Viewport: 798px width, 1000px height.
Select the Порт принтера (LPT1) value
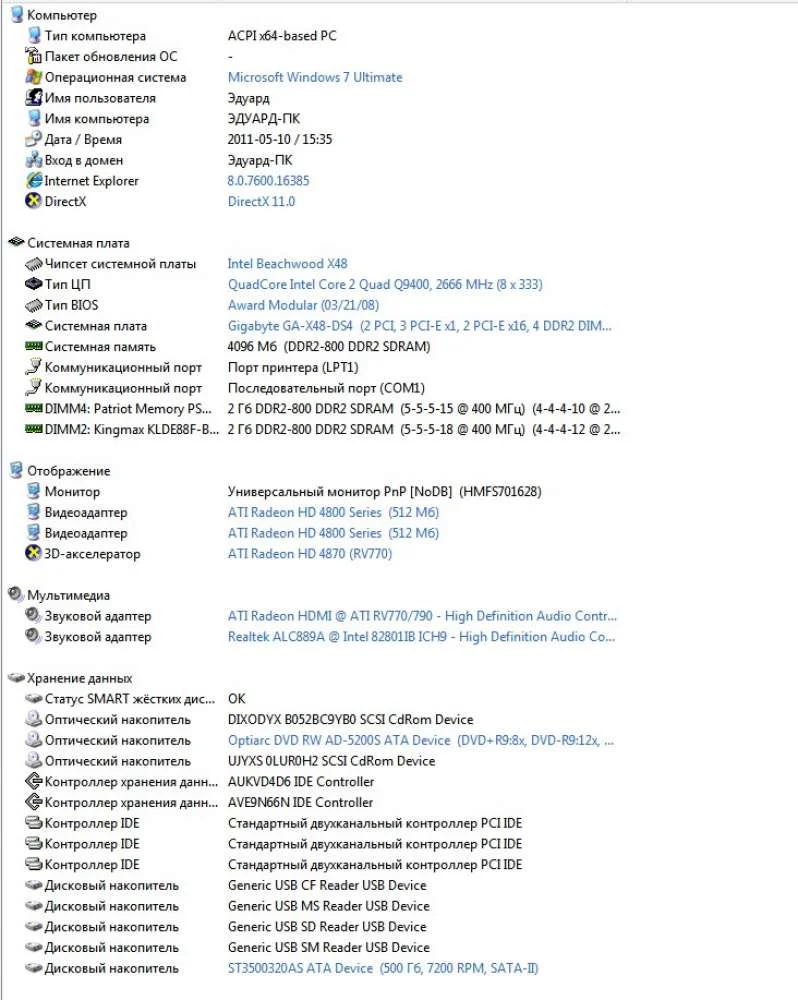[x=293, y=367]
